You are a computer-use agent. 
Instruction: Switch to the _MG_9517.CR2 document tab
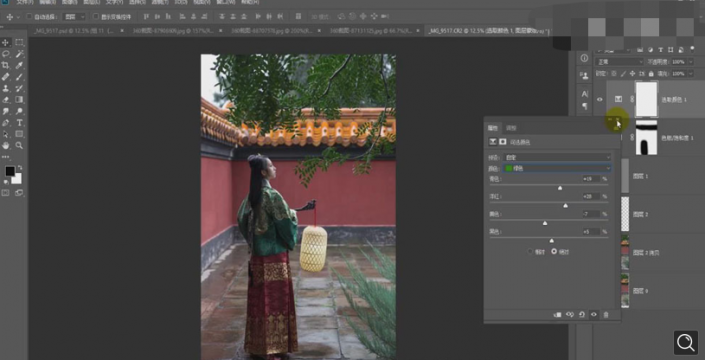click(488, 31)
